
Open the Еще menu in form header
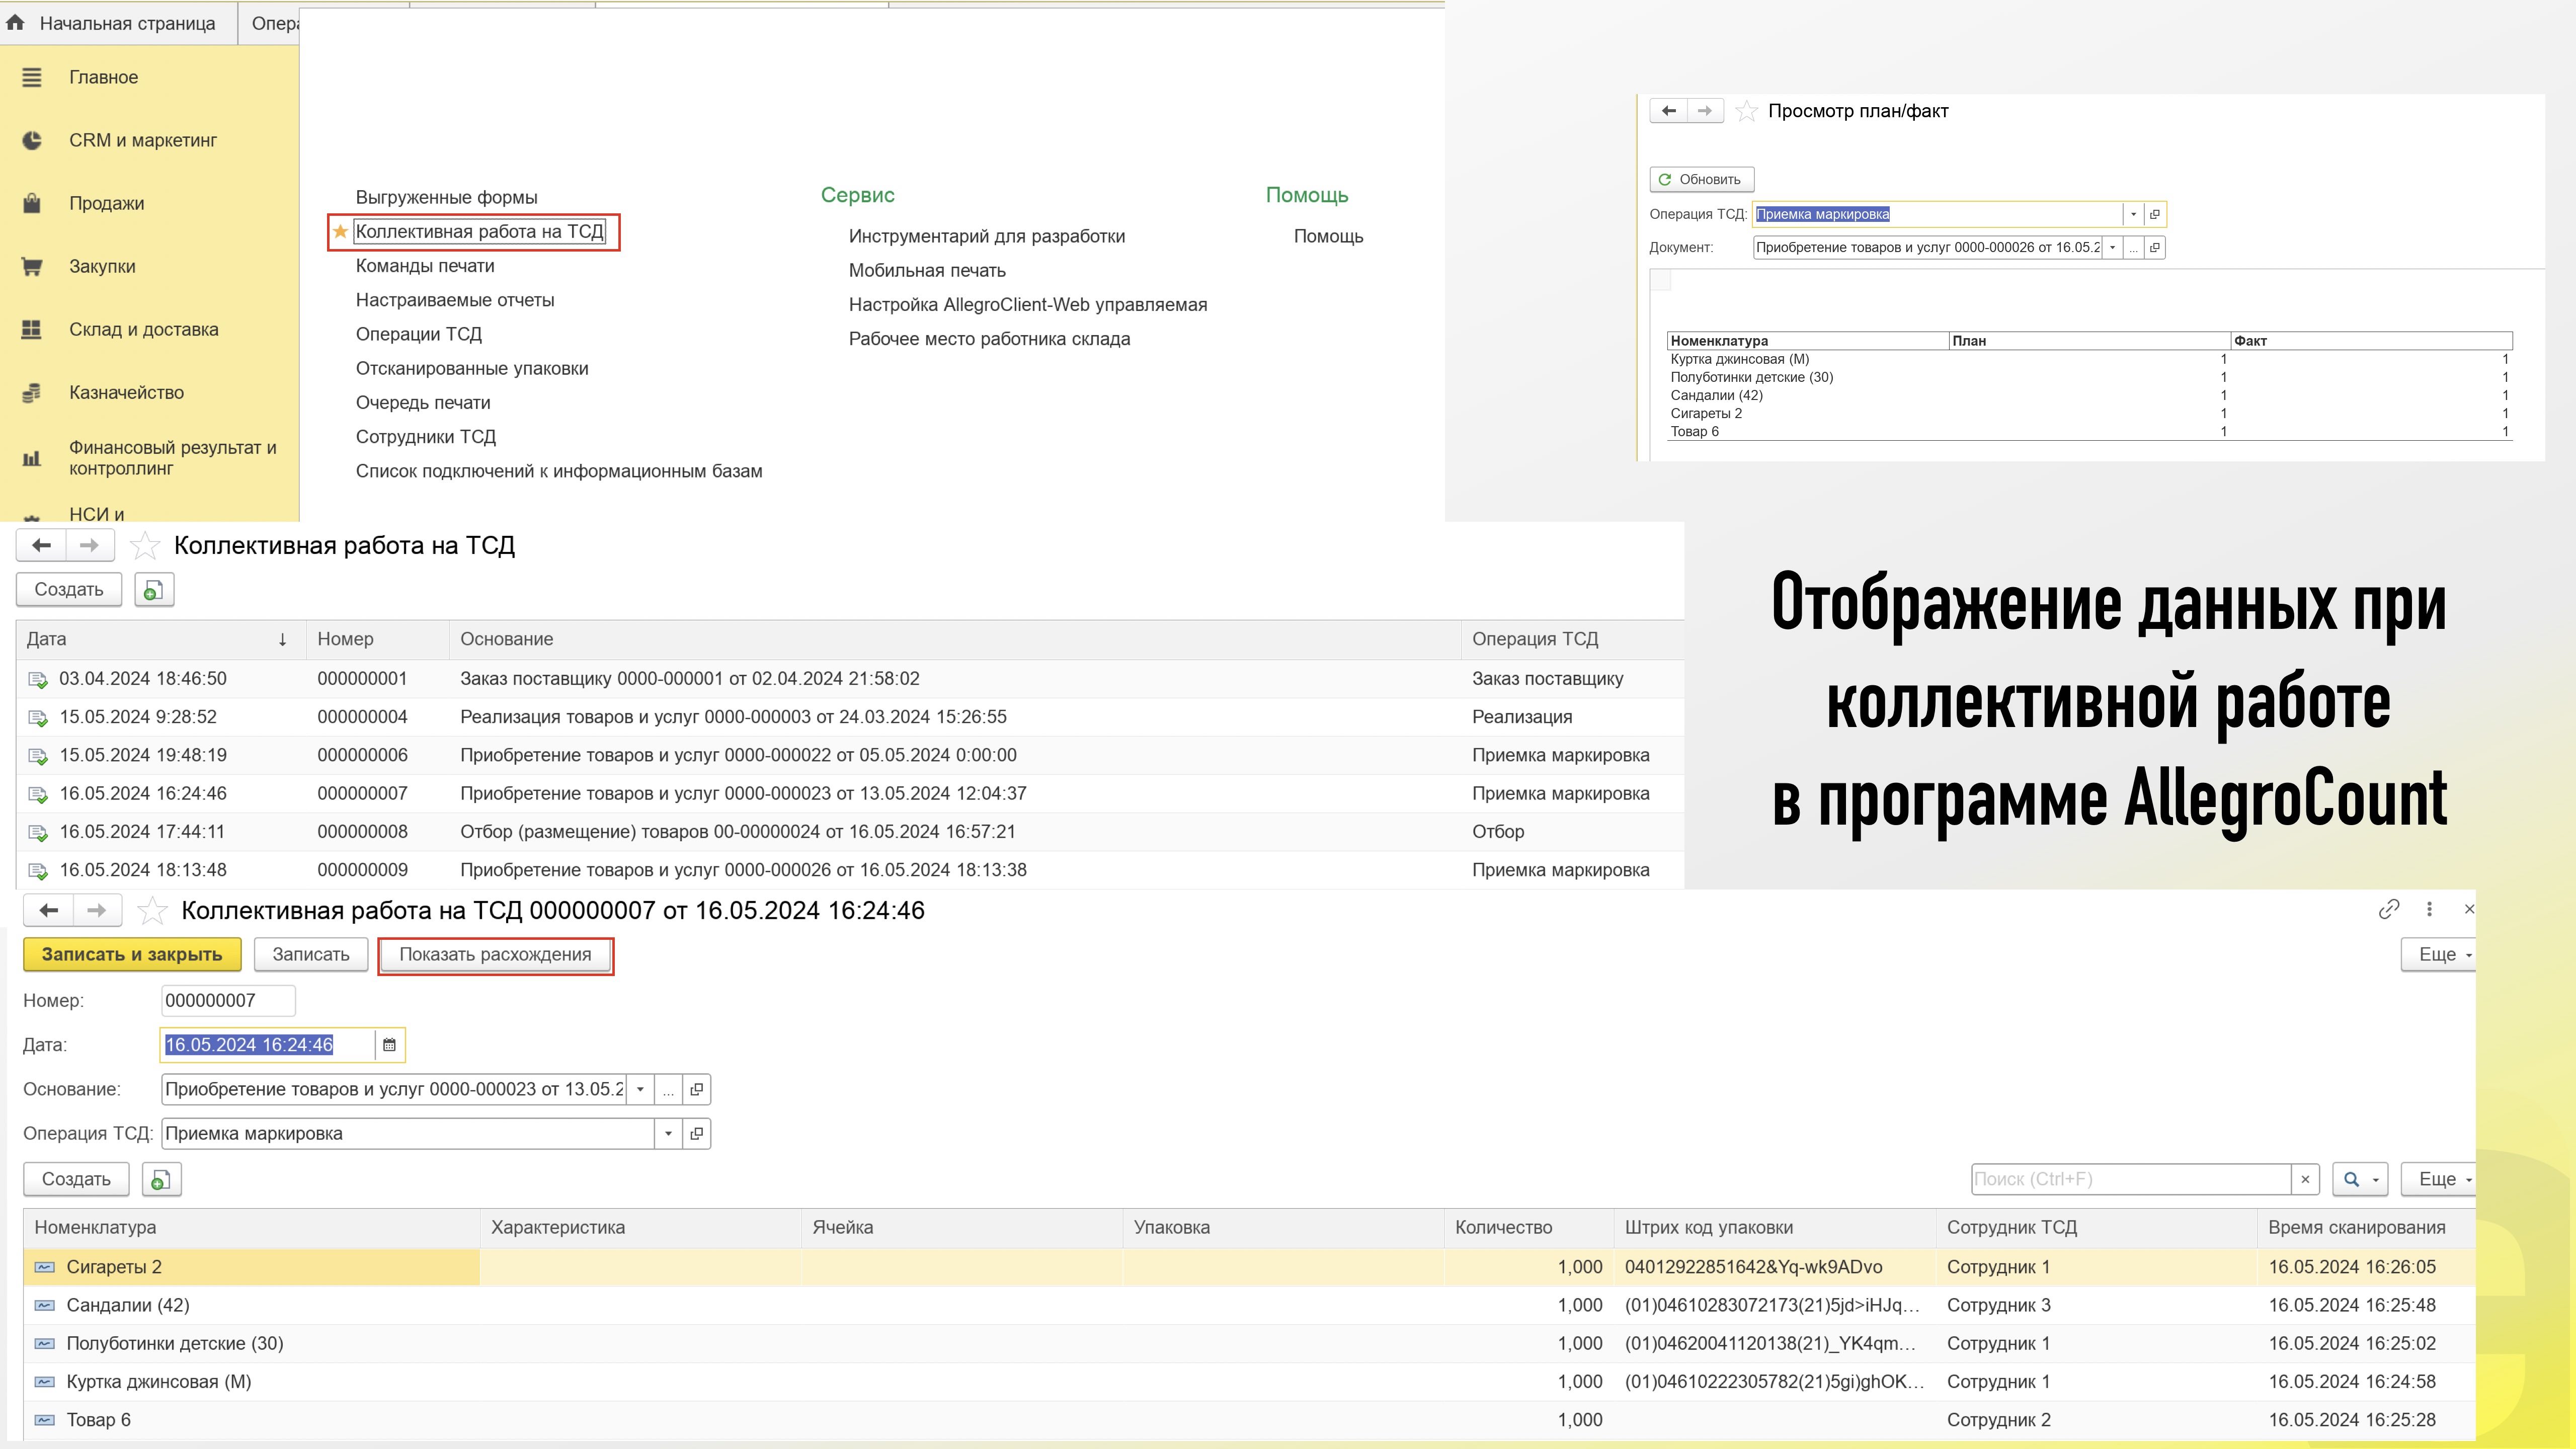tap(2439, 955)
